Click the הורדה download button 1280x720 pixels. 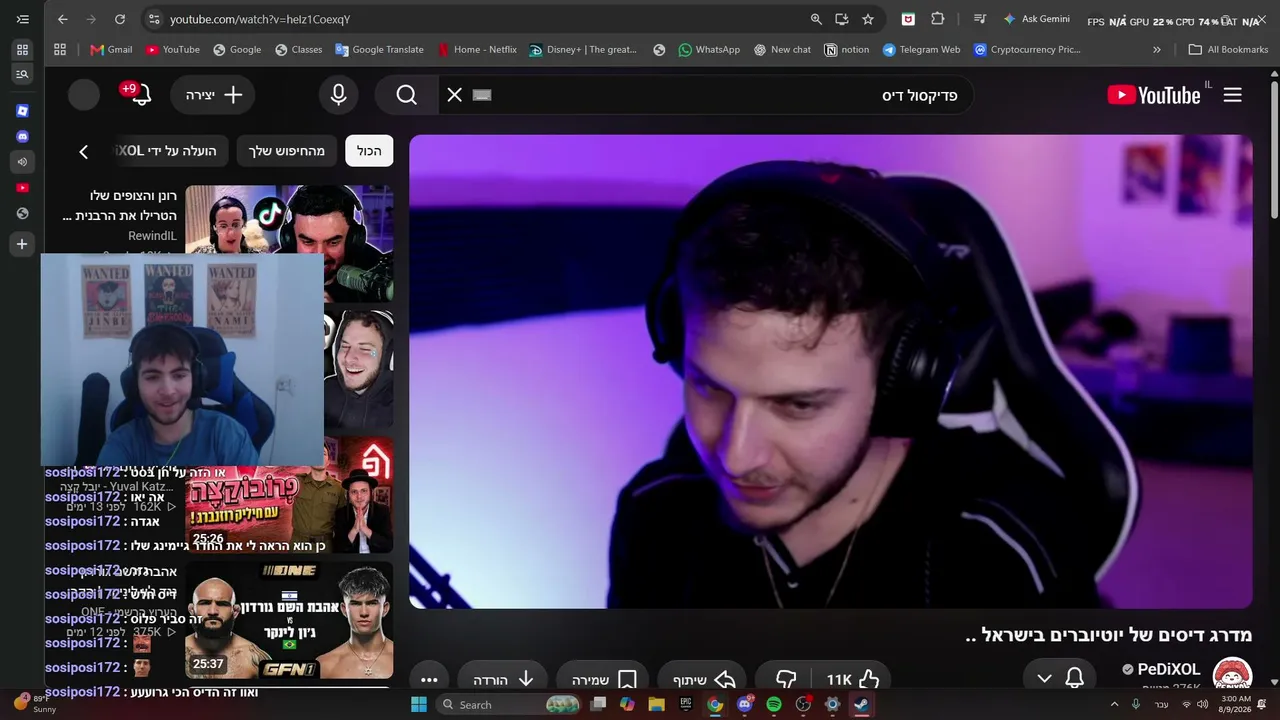tap(503, 679)
